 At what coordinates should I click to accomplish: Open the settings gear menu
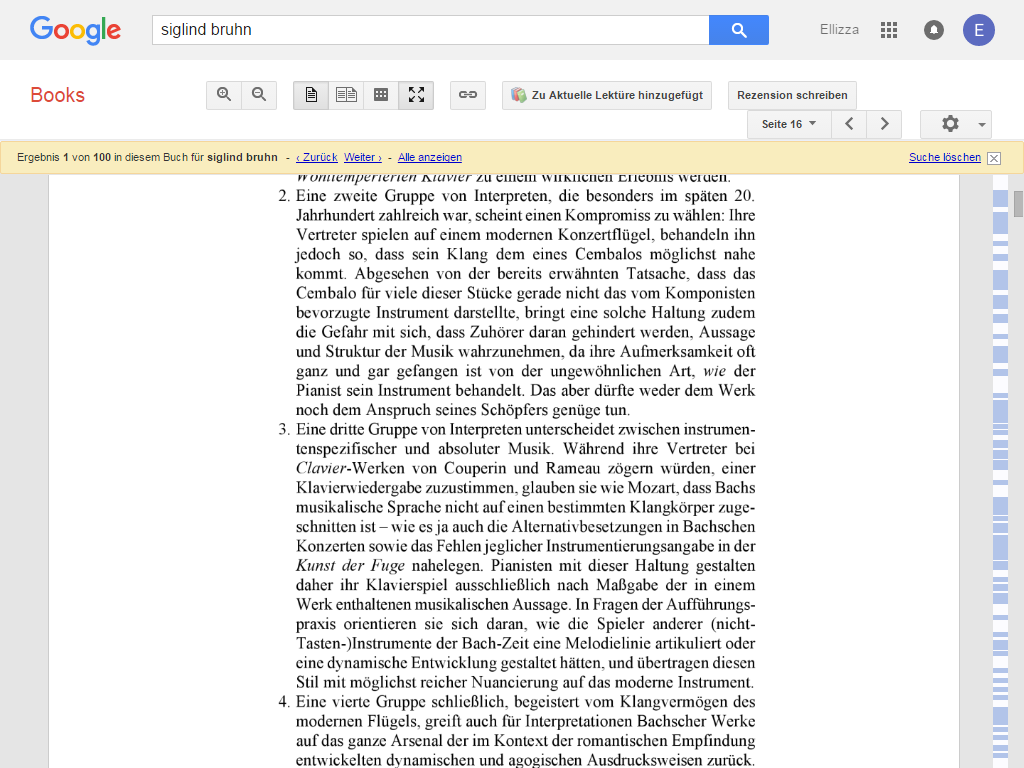coord(955,124)
